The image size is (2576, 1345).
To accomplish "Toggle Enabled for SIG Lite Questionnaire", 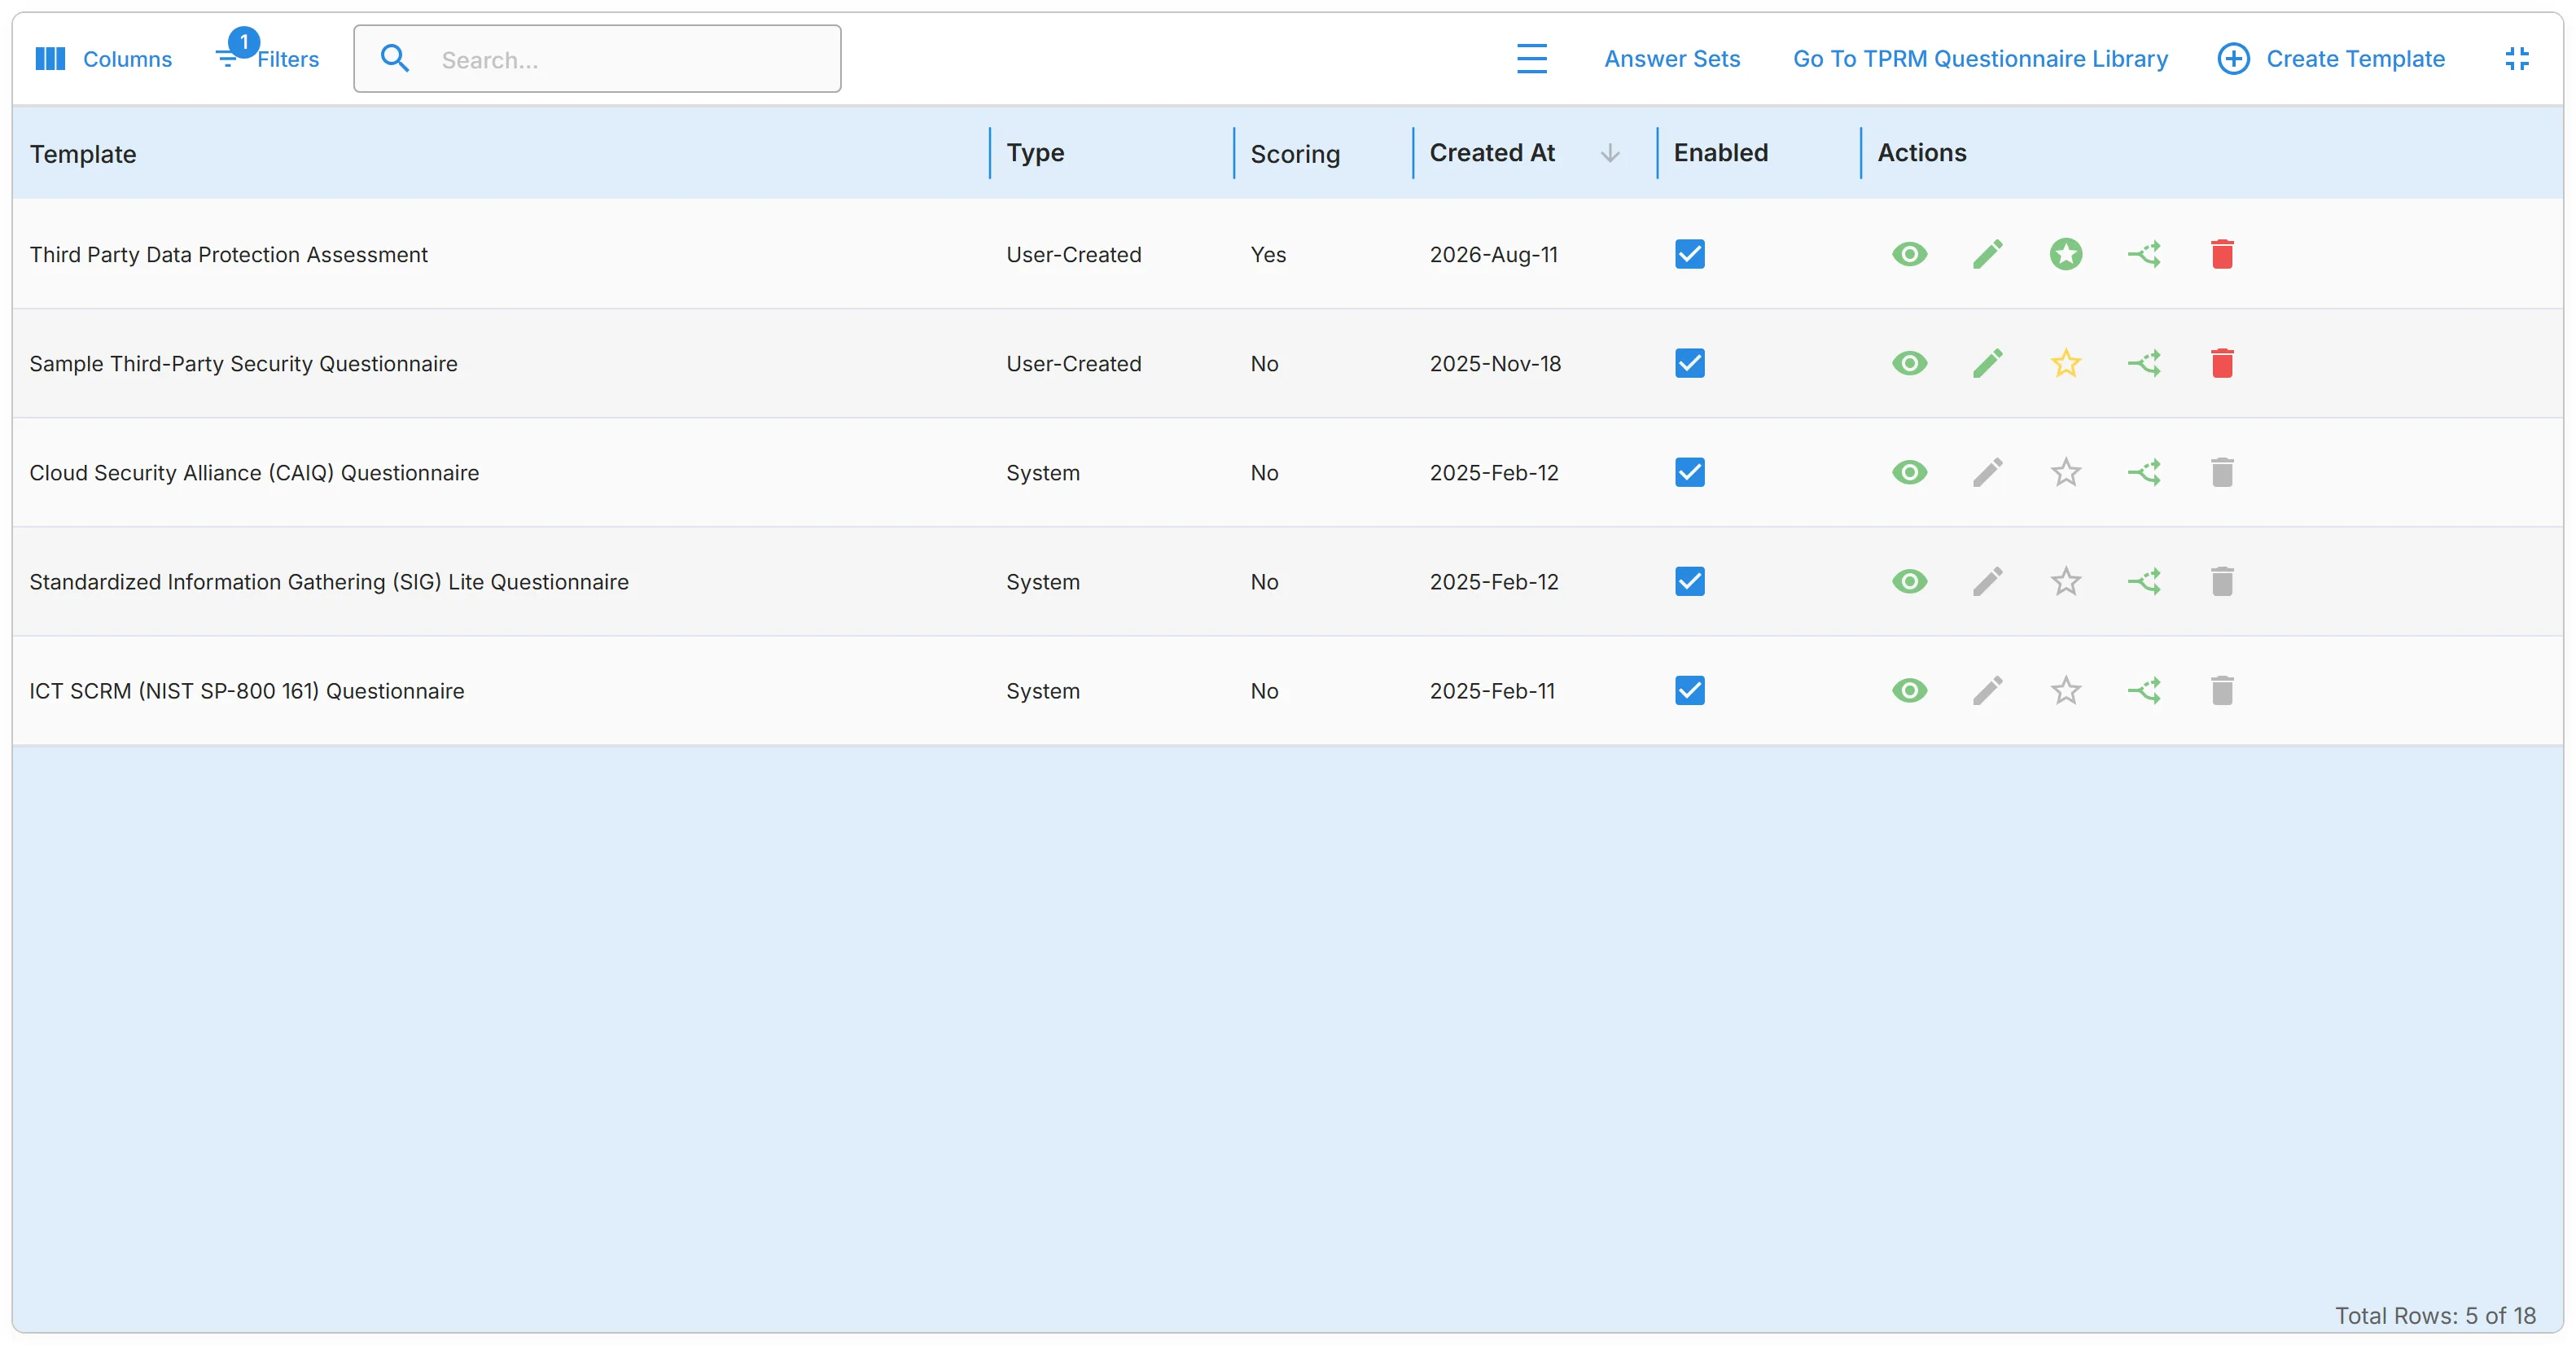I will tap(1690, 581).
